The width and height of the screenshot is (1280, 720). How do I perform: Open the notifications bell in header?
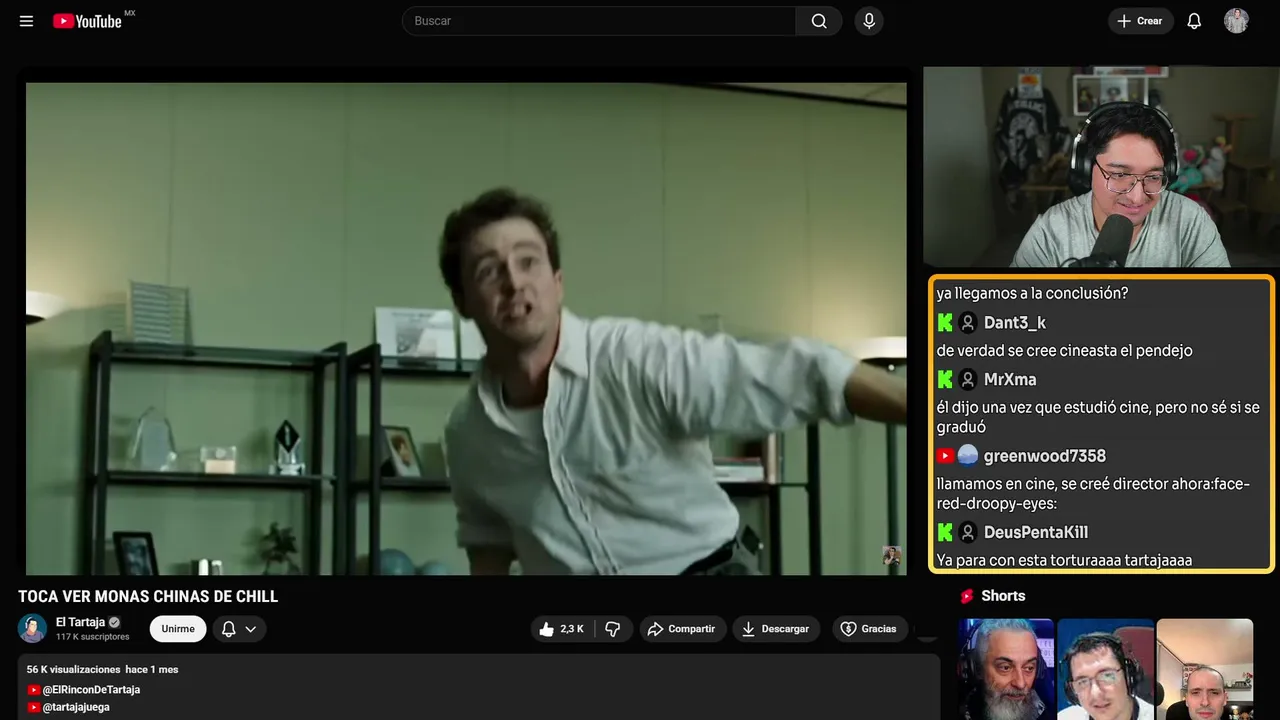pos(1194,21)
